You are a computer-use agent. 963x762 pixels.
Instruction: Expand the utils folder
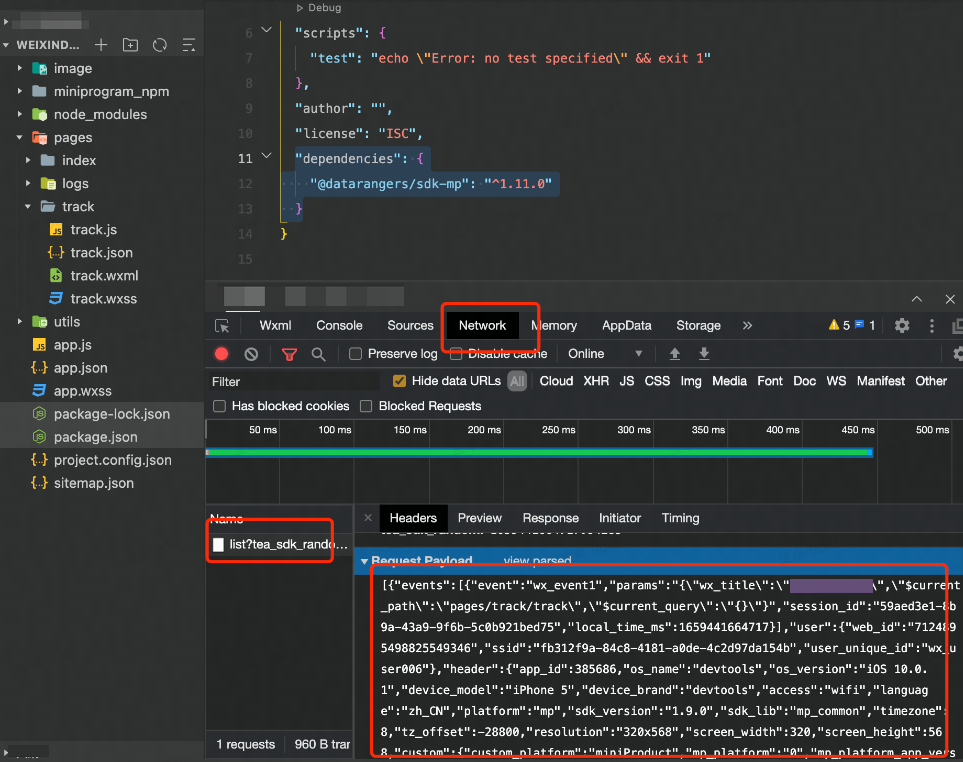20,322
